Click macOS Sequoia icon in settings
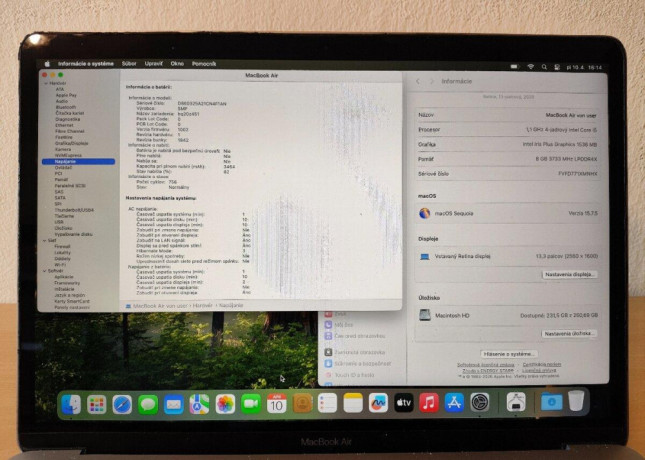The width and height of the screenshot is (645, 460). coord(425,213)
